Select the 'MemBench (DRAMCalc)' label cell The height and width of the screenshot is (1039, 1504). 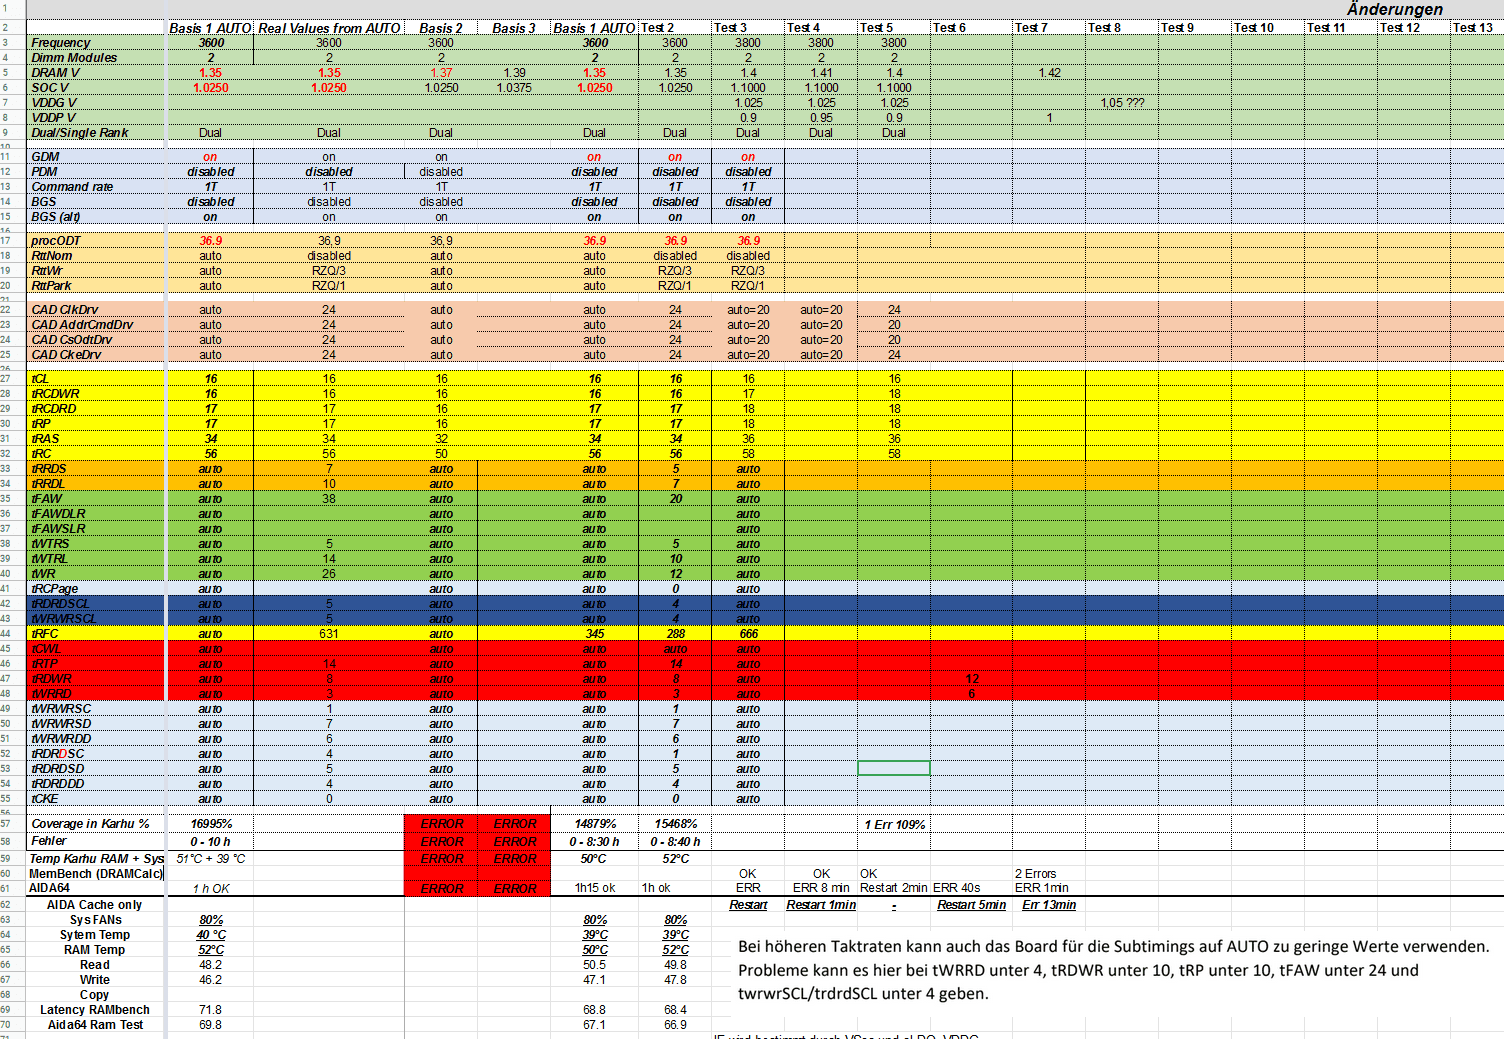click(x=96, y=874)
